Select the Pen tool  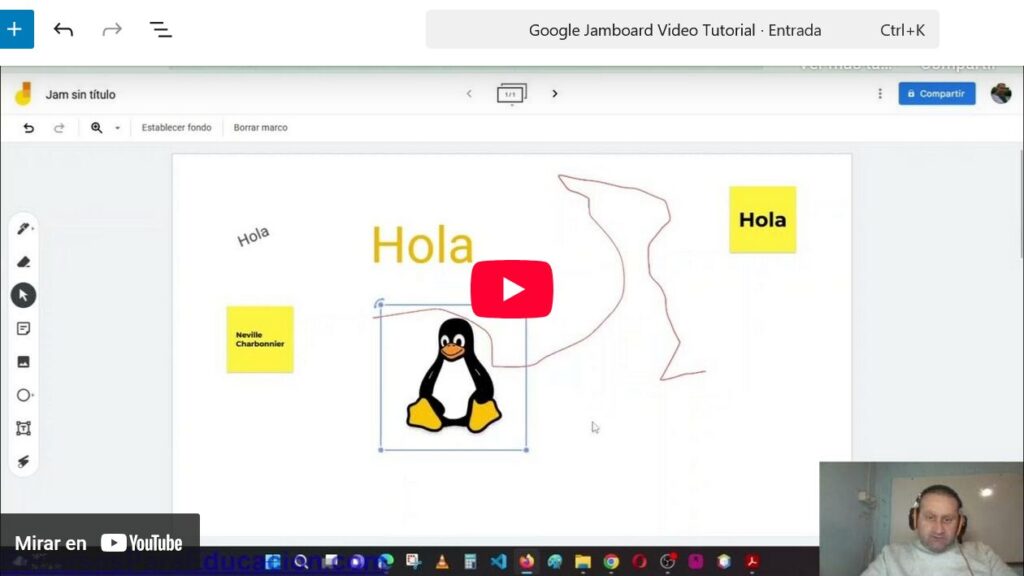[24, 229]
